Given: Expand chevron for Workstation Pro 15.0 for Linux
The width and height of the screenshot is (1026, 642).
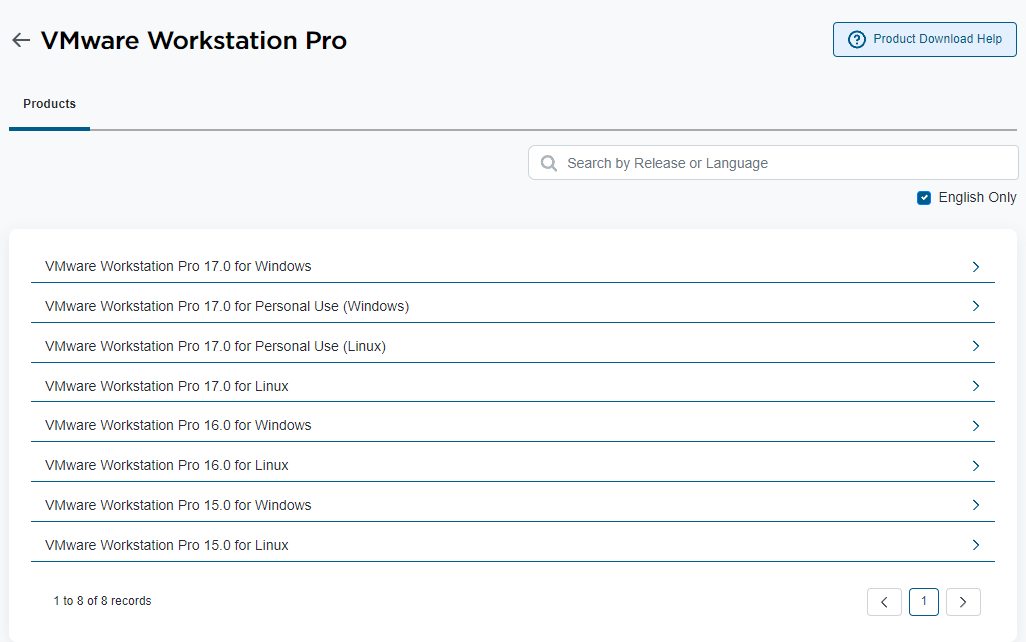Looking at the screenshot, I should click(976, 545).
